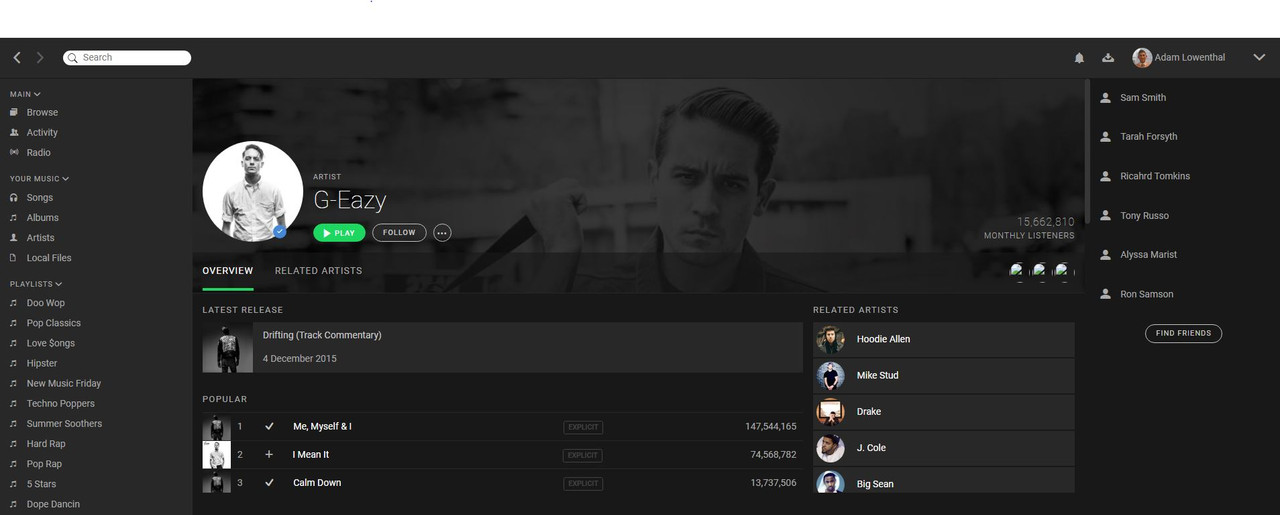The width and height of the screenshot is (1280, 515).
Task: Play G-Eazy with green PLAY button
Action: point(339,233)
